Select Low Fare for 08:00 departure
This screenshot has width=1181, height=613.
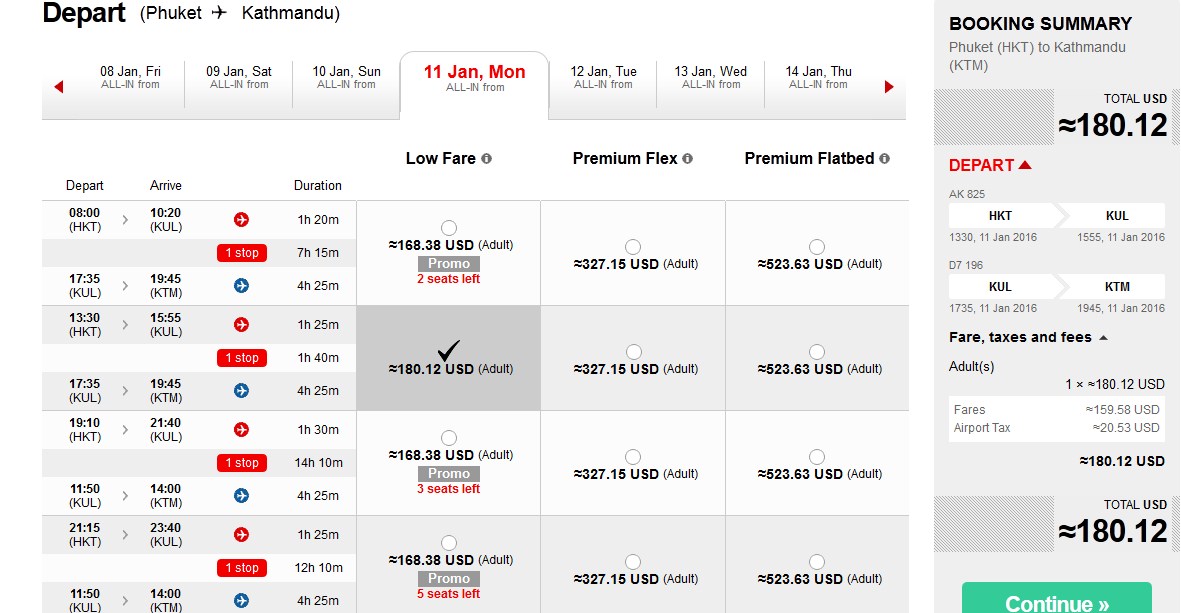(449, 228)
